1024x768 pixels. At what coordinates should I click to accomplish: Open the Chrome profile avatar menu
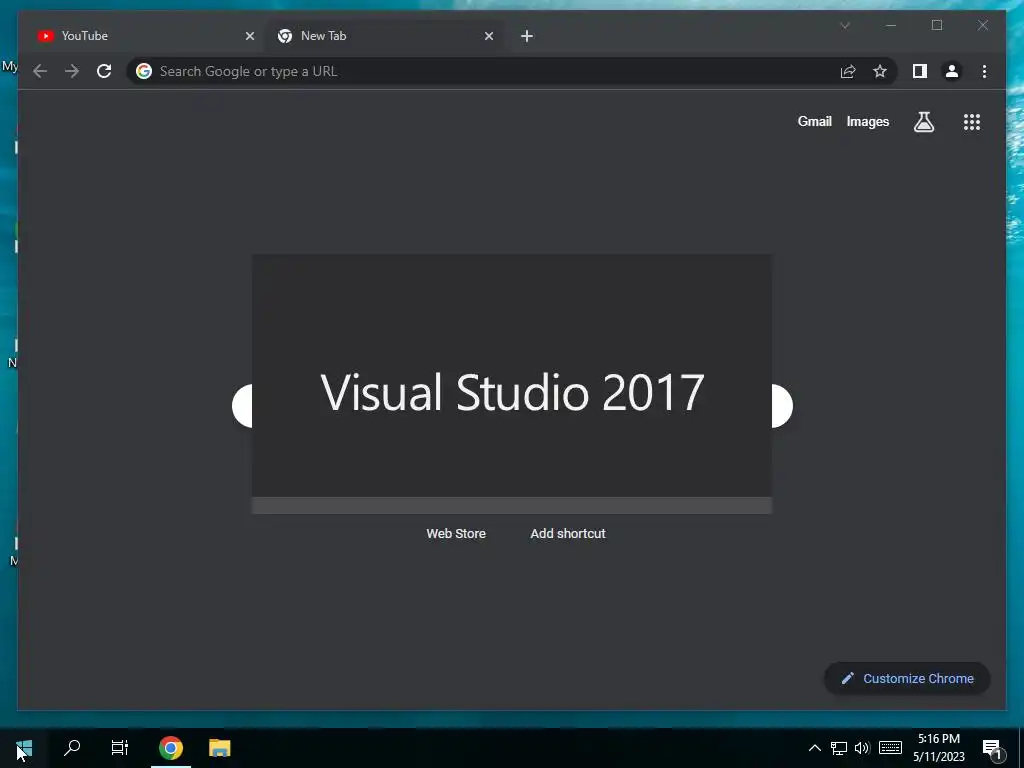click(952, 71)
